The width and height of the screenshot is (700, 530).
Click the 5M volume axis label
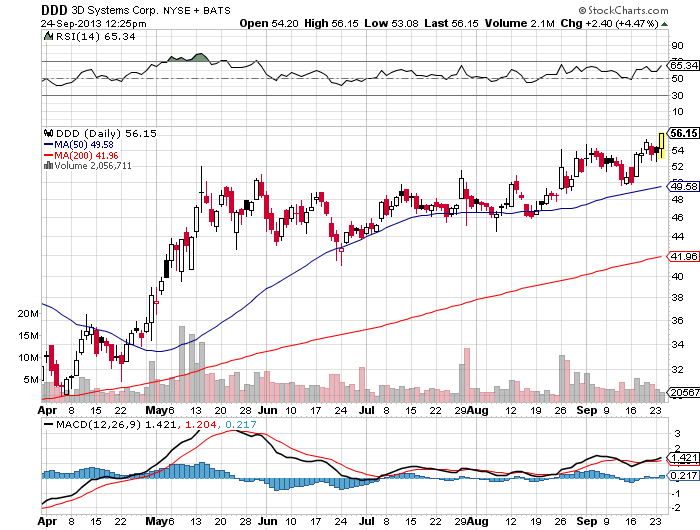(x=31, y=380)
